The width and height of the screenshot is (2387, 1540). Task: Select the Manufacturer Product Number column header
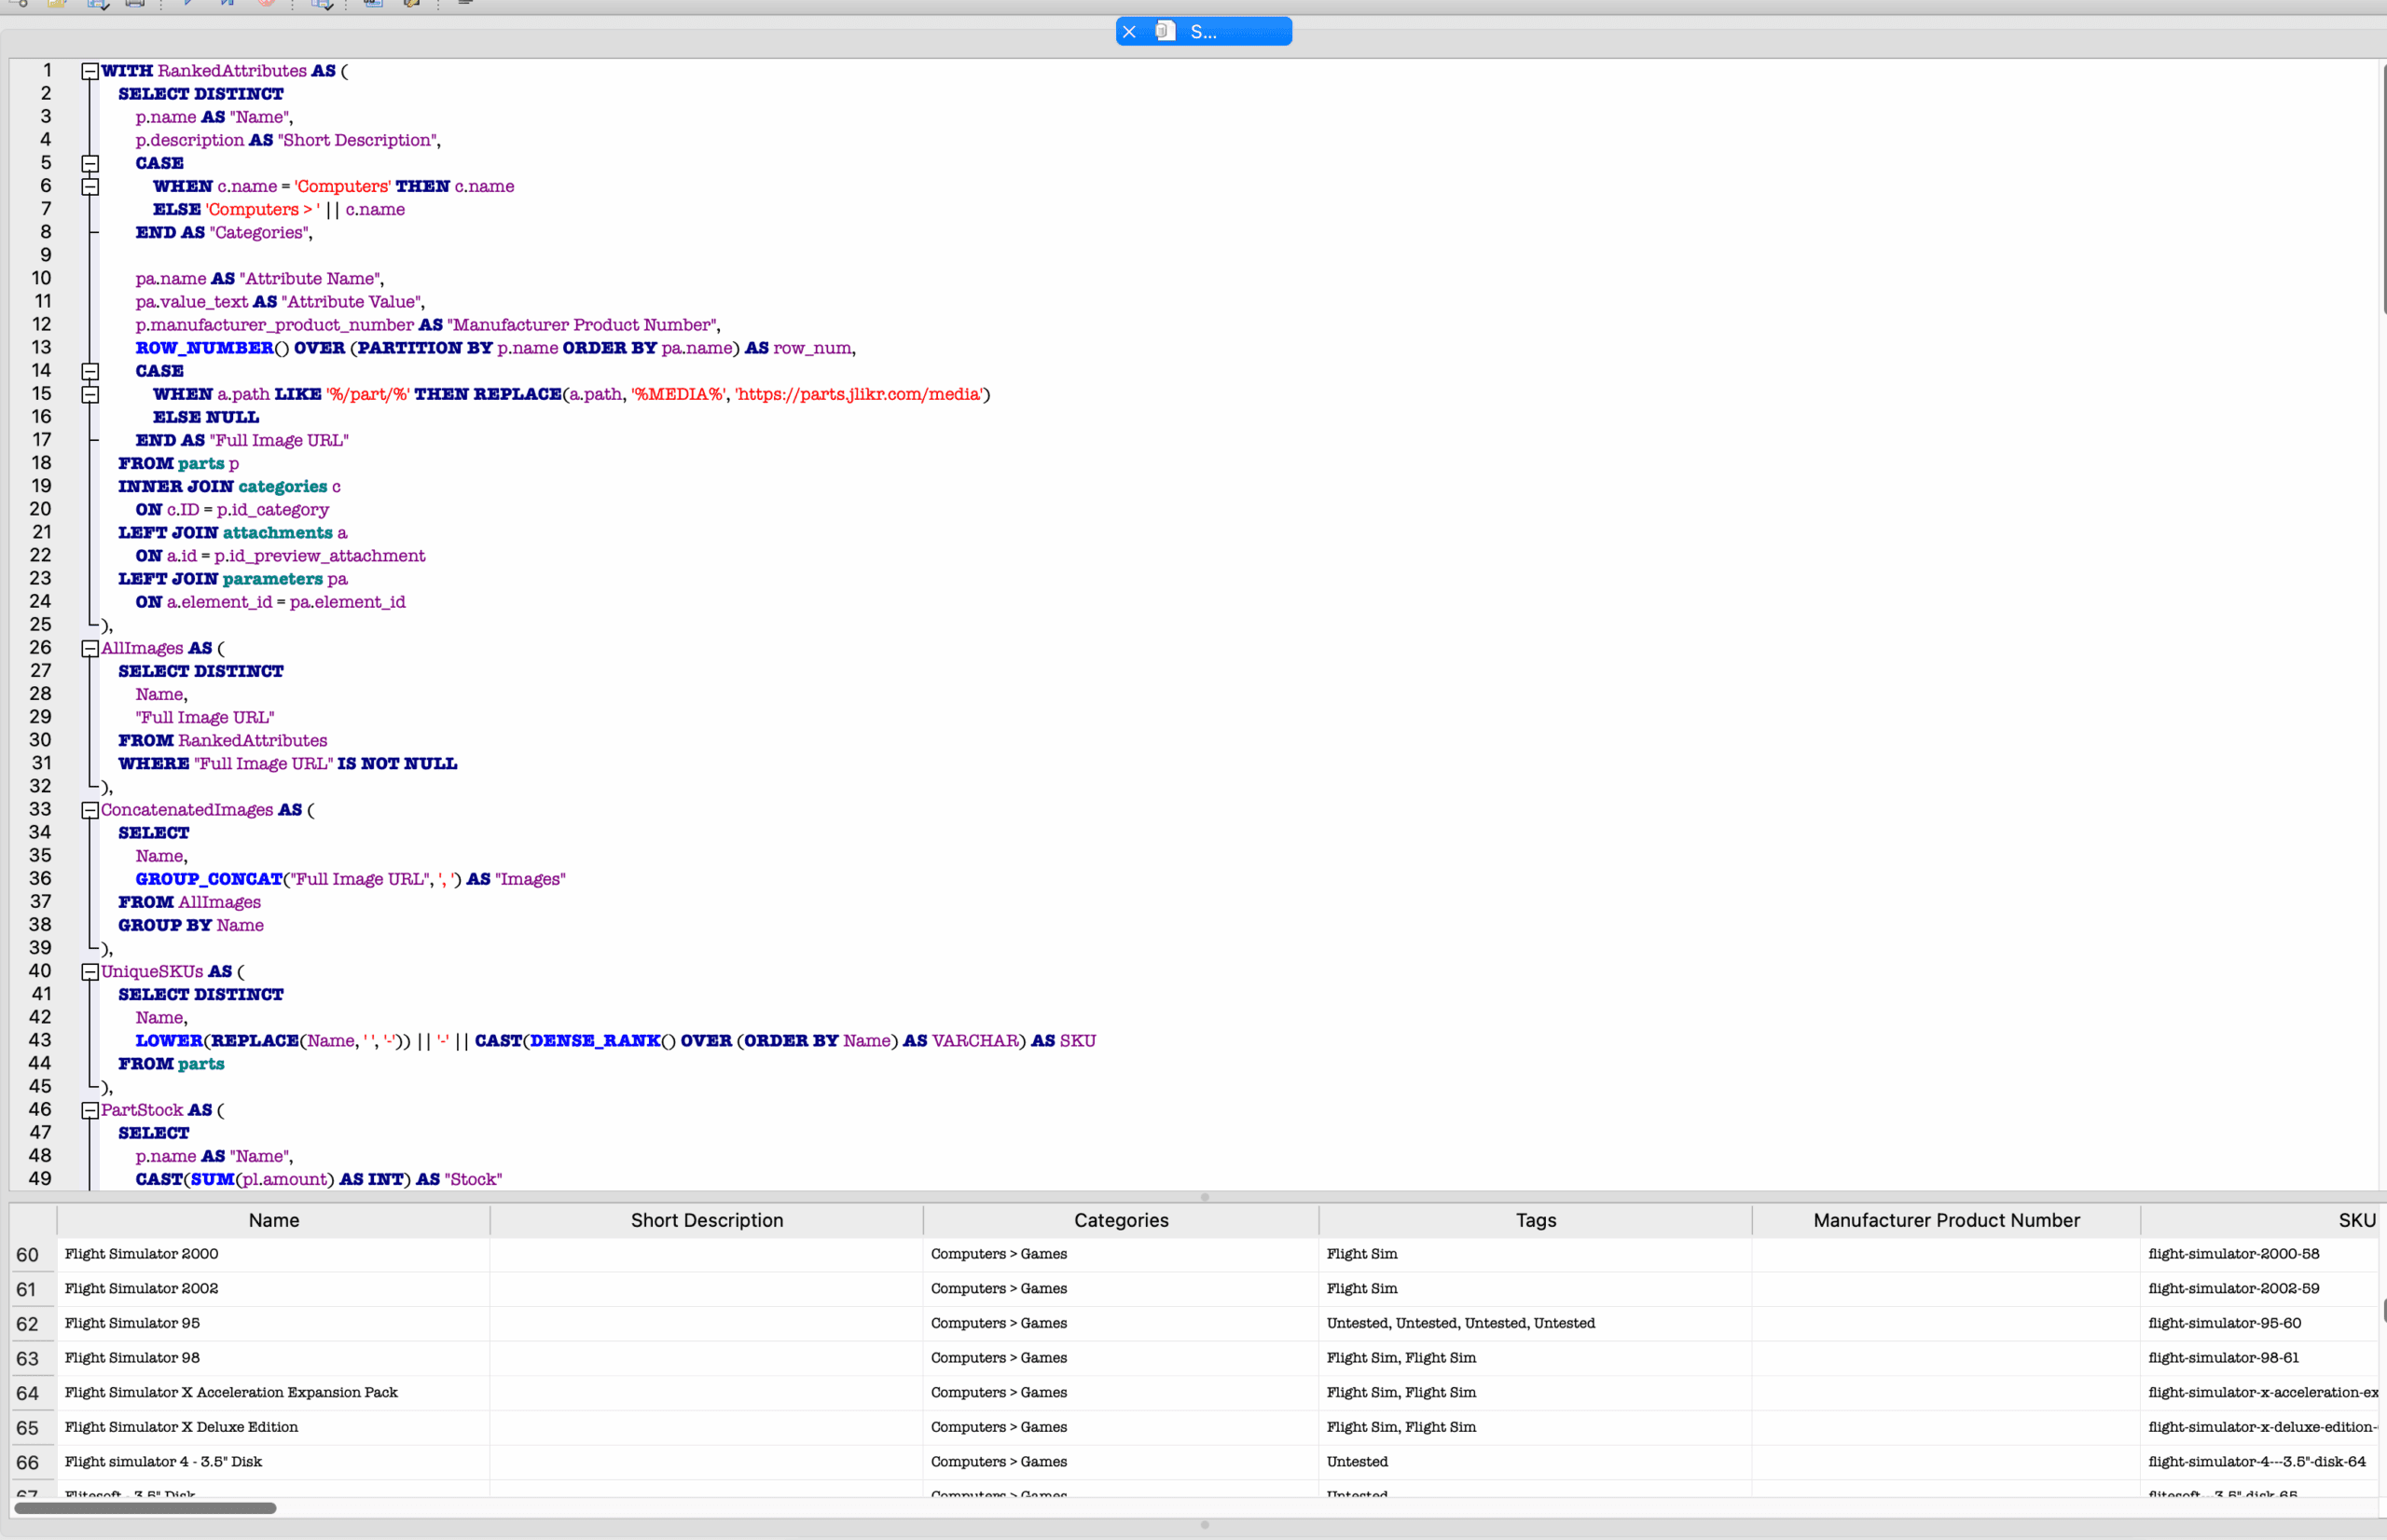tap(1945, 1220)
